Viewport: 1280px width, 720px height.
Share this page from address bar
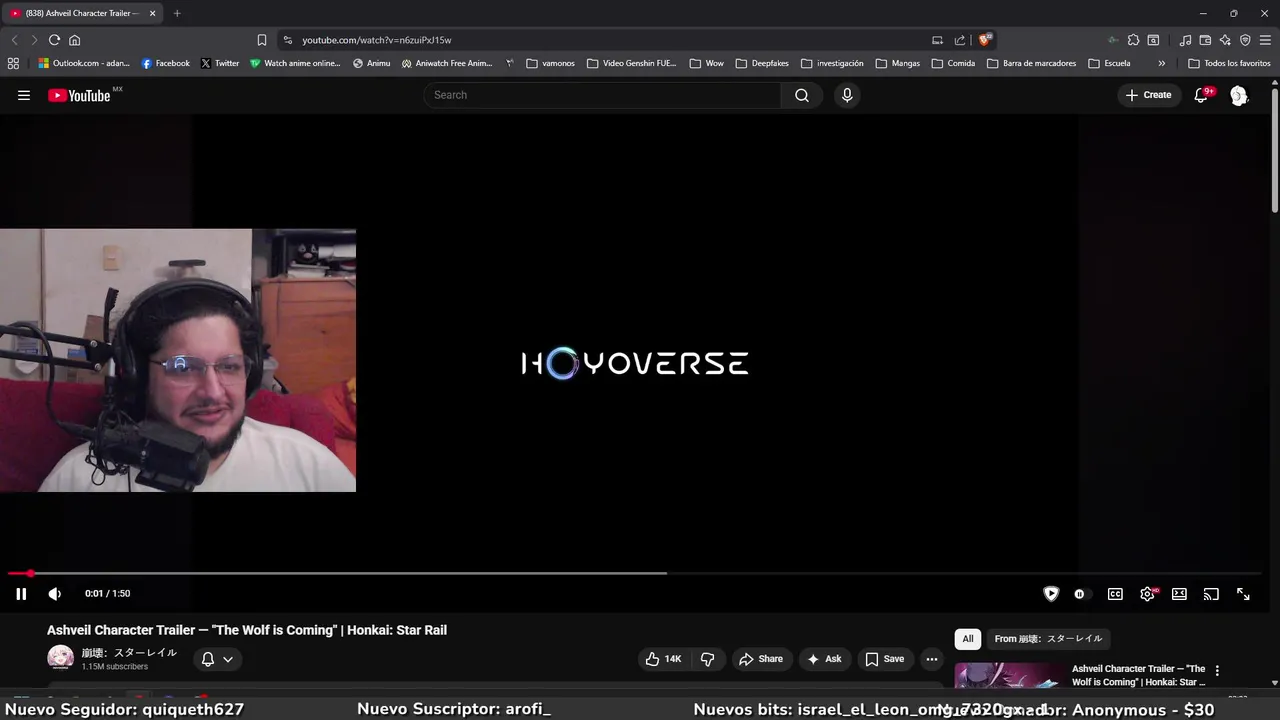click(960, 40)
